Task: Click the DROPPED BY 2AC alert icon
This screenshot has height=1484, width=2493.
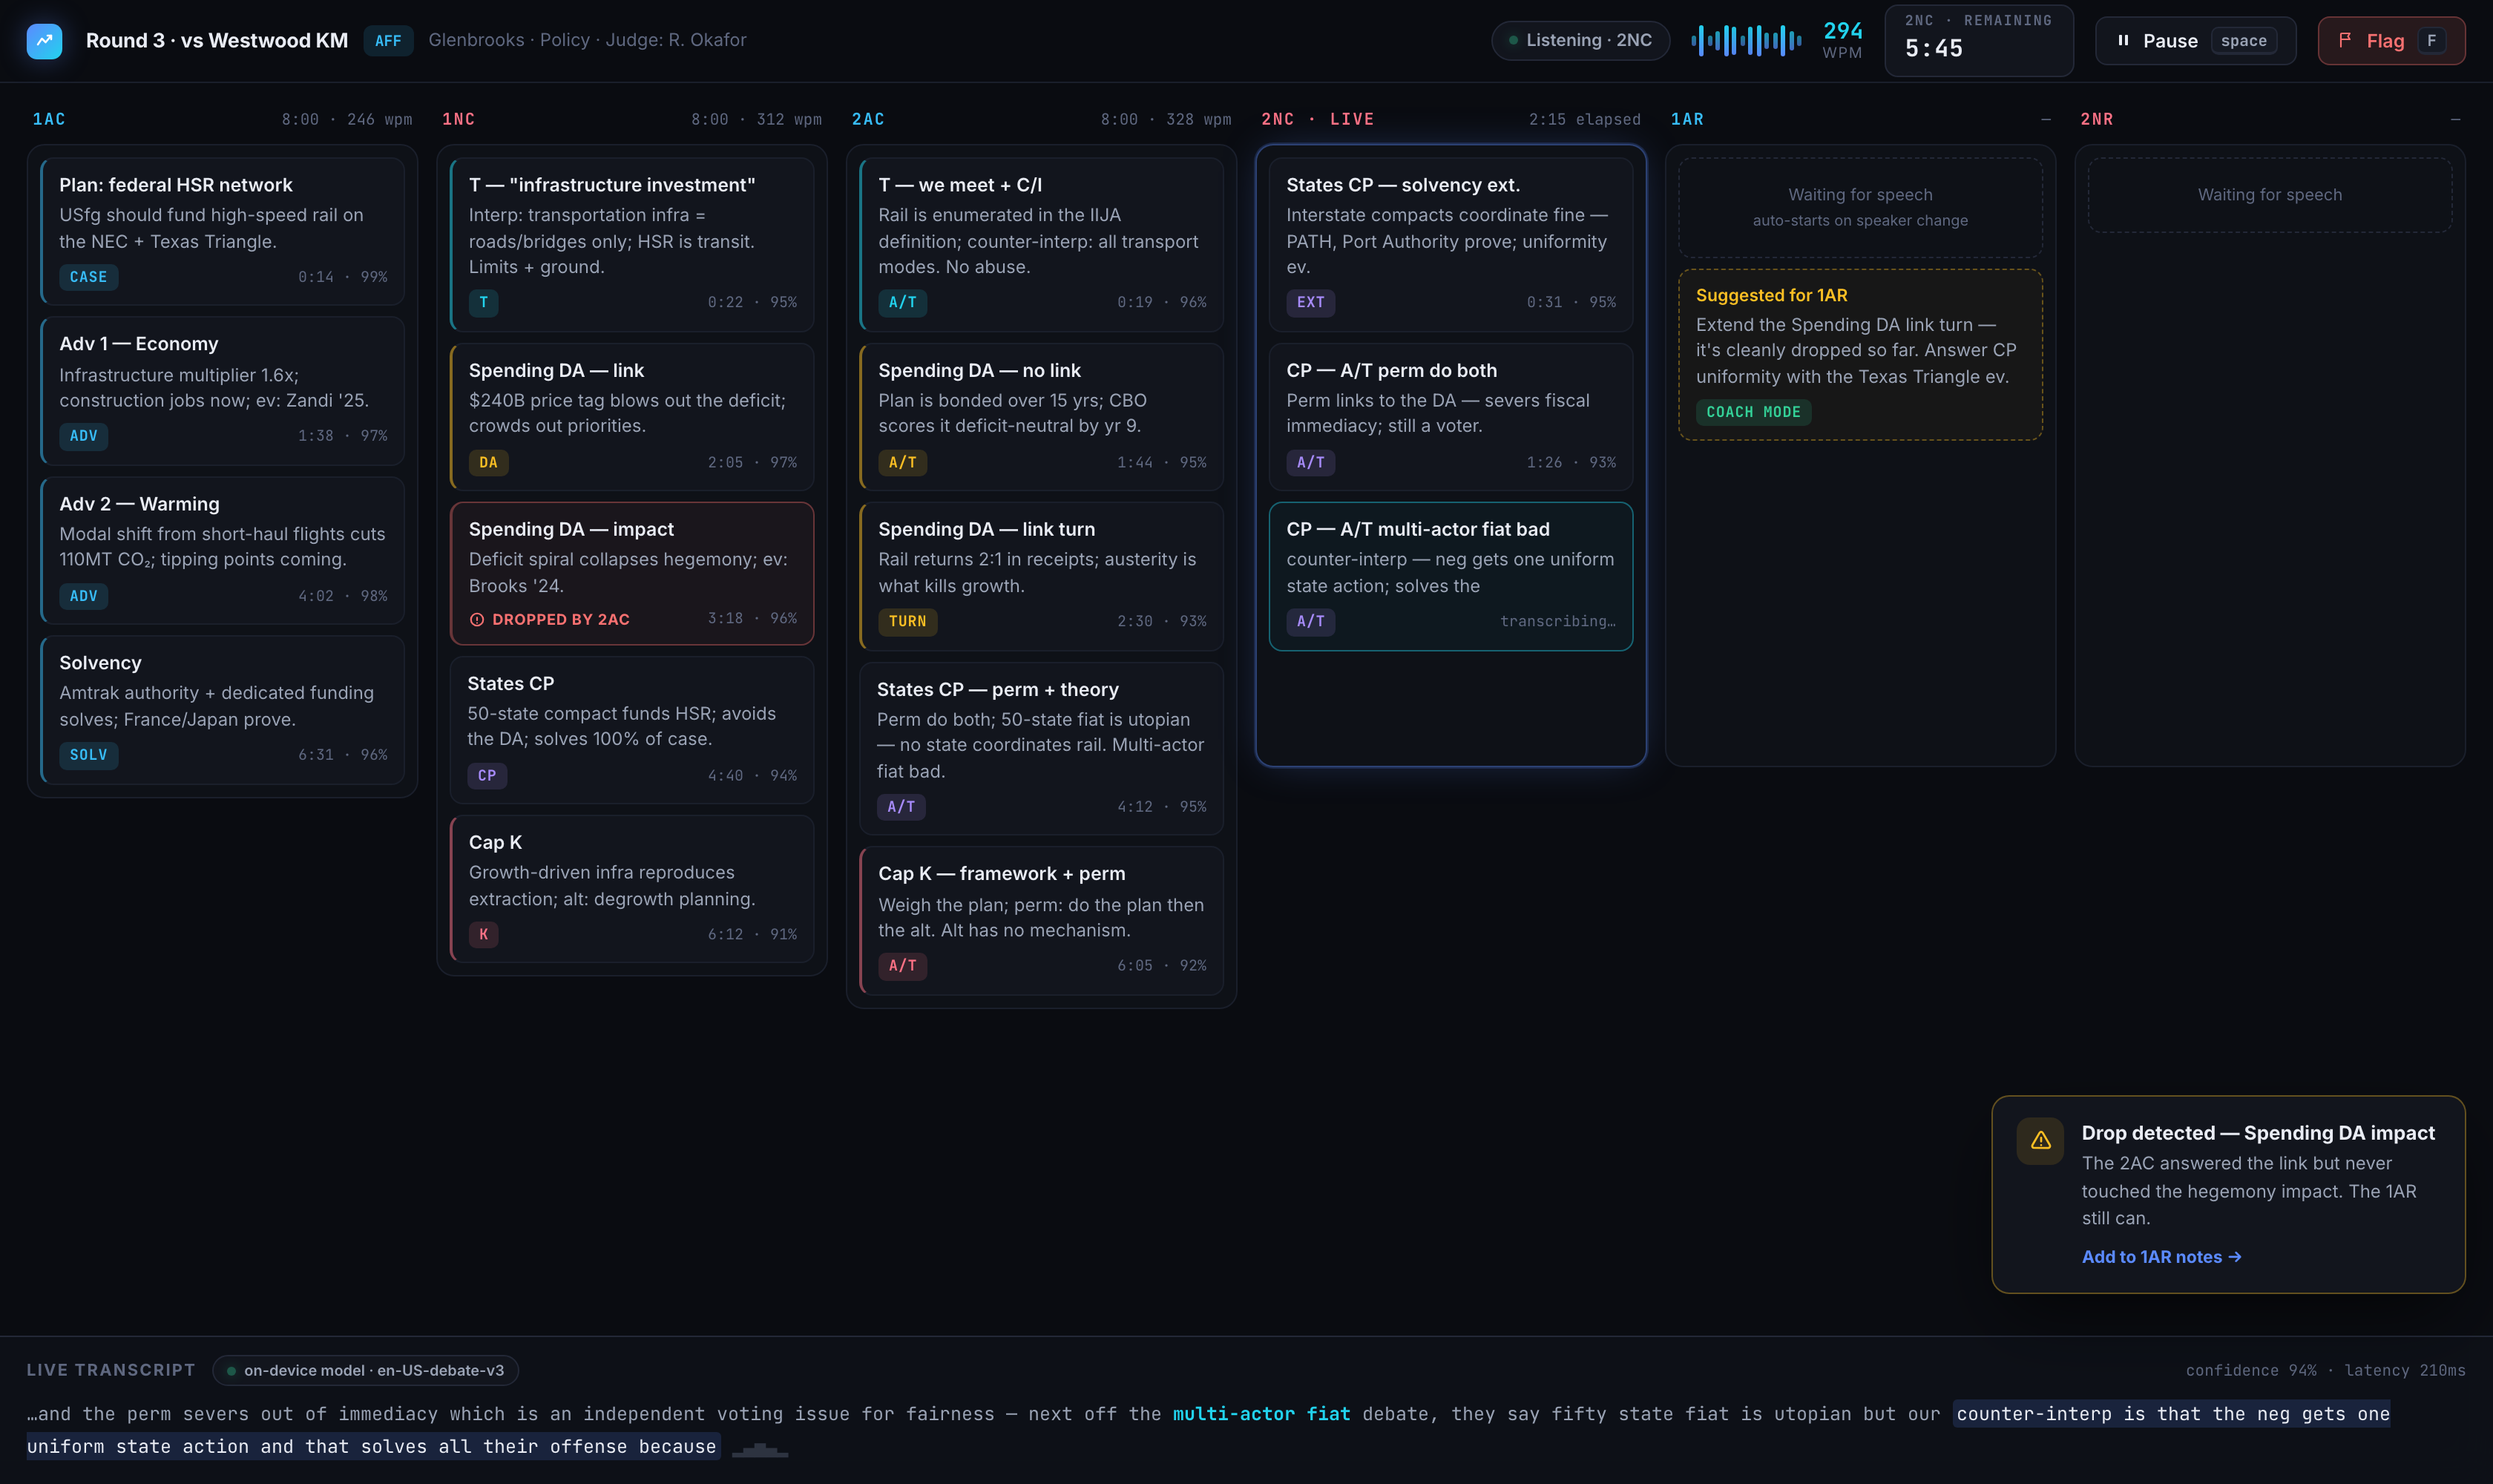Action: 477,620
